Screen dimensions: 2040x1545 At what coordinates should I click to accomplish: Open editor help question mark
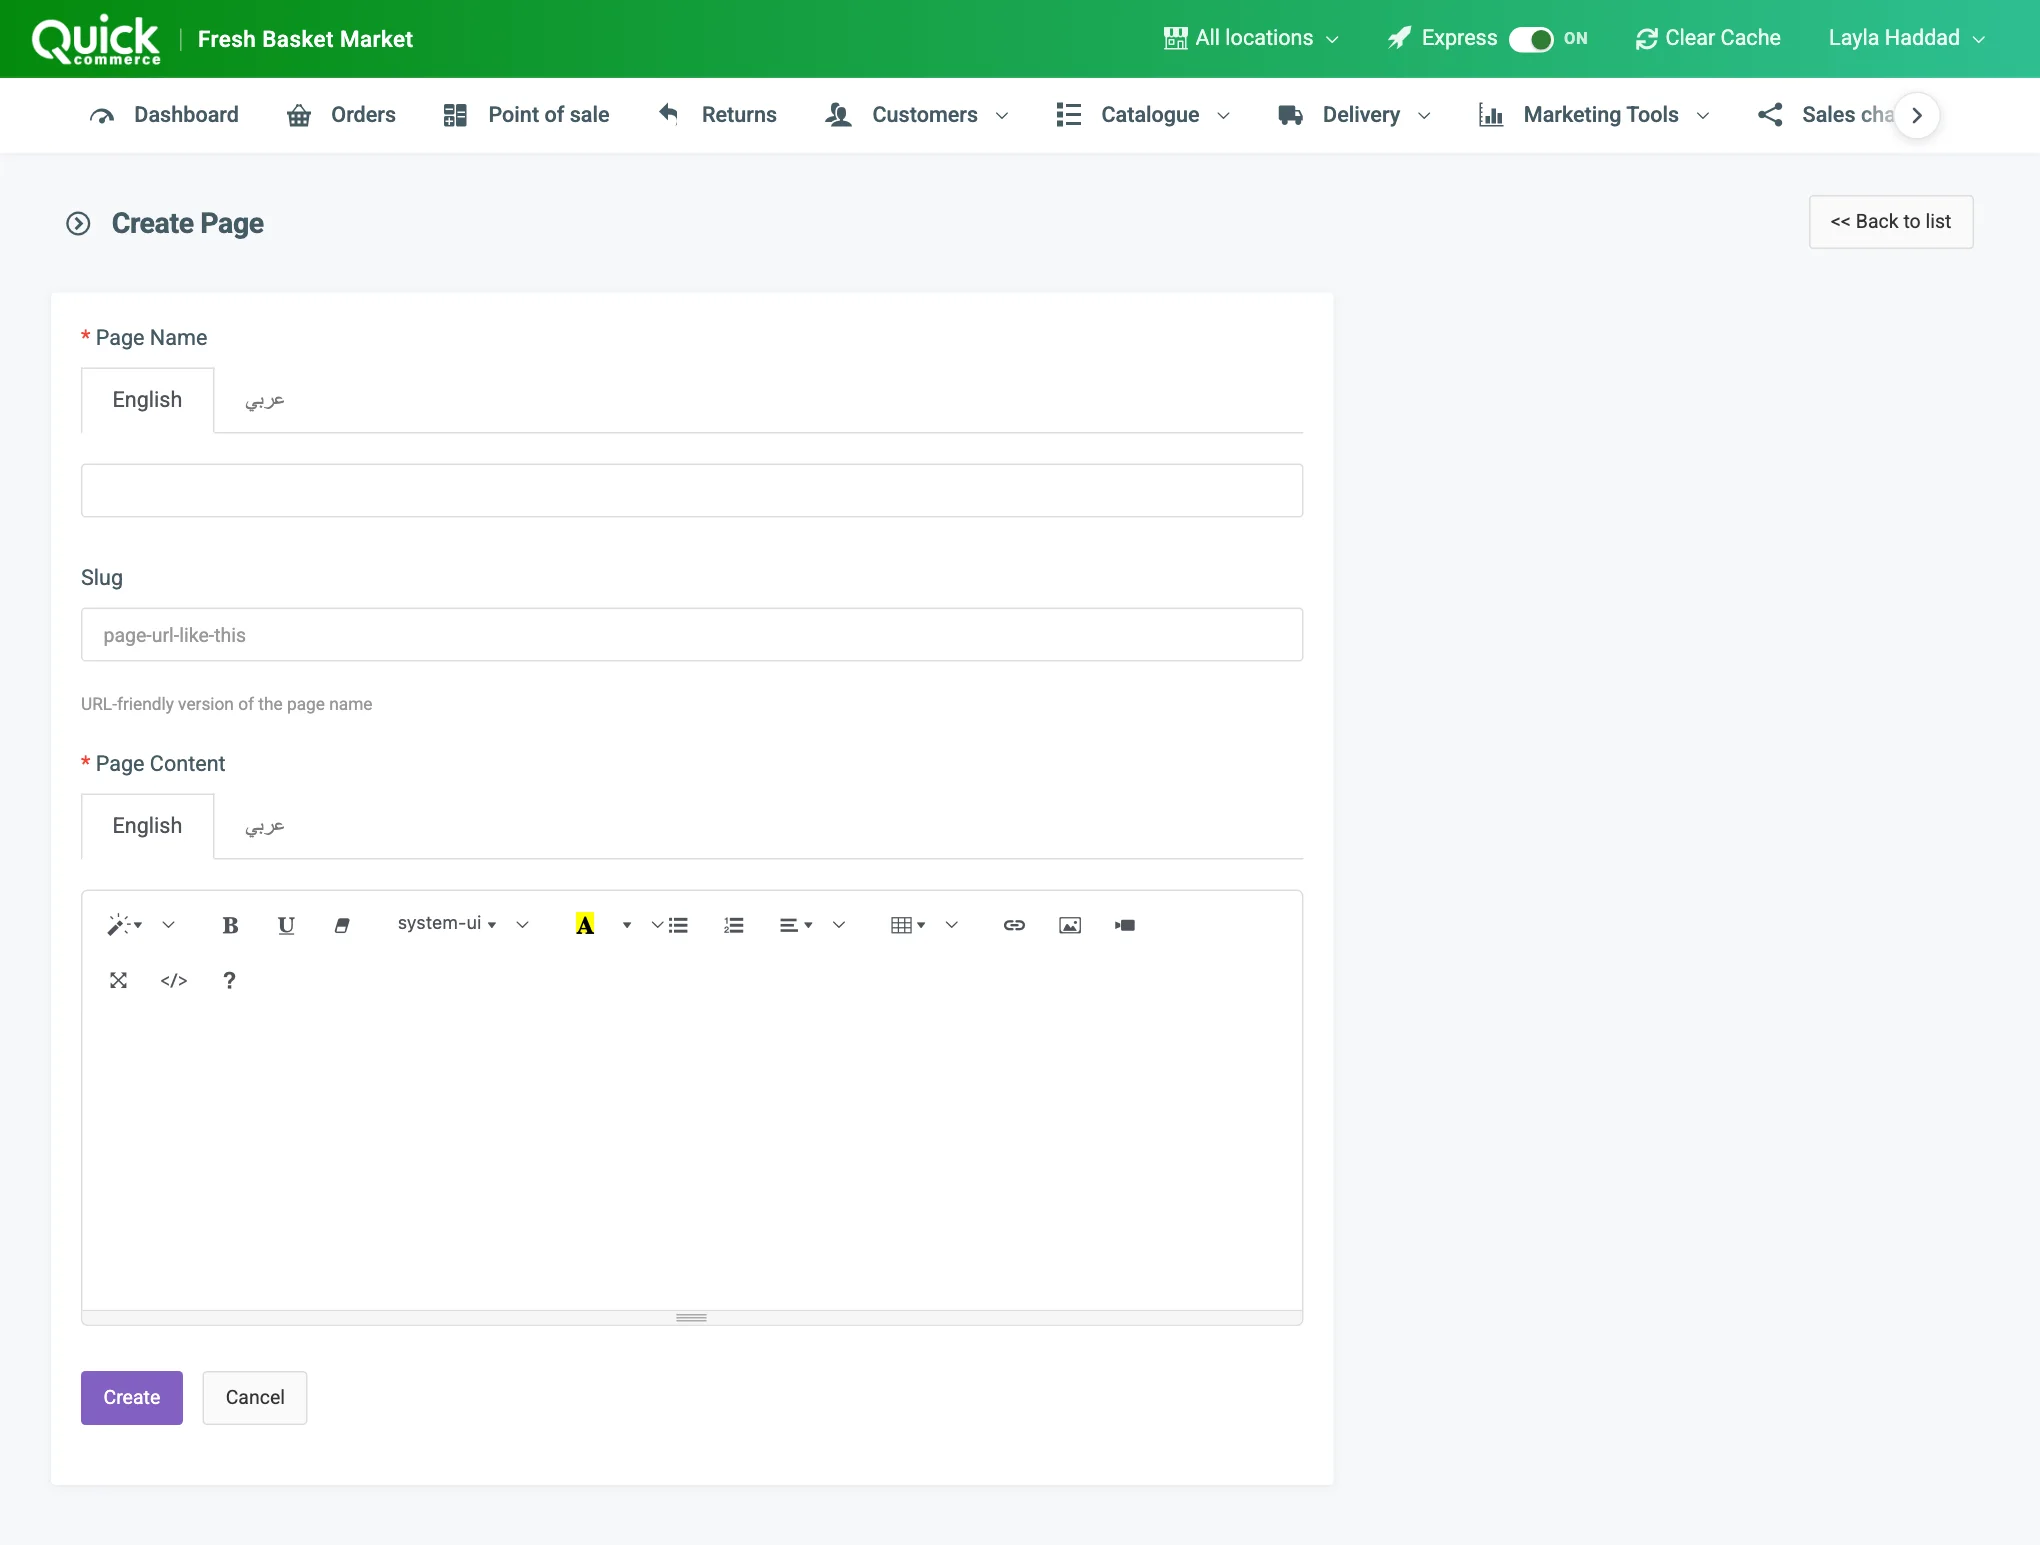pyautogui.click(x=229, y=980)
